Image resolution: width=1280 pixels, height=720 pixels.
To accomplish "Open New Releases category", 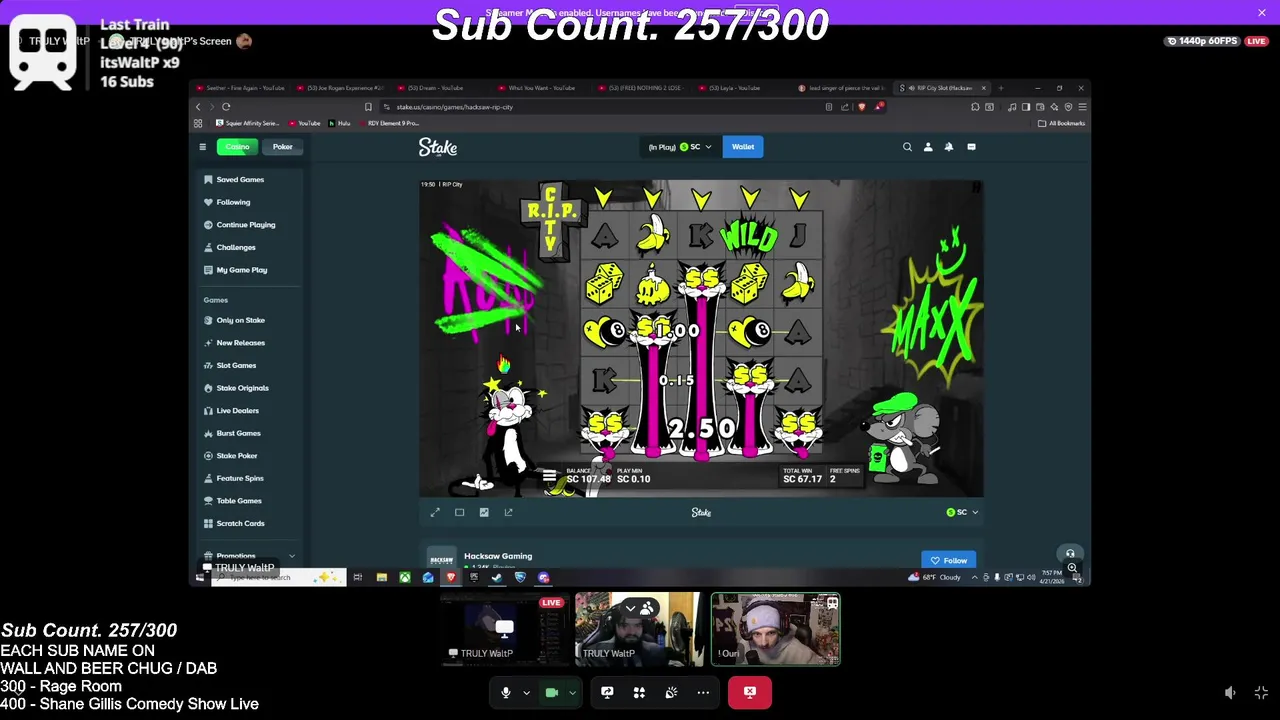I will pyautogui.click(x=240, y=343).
